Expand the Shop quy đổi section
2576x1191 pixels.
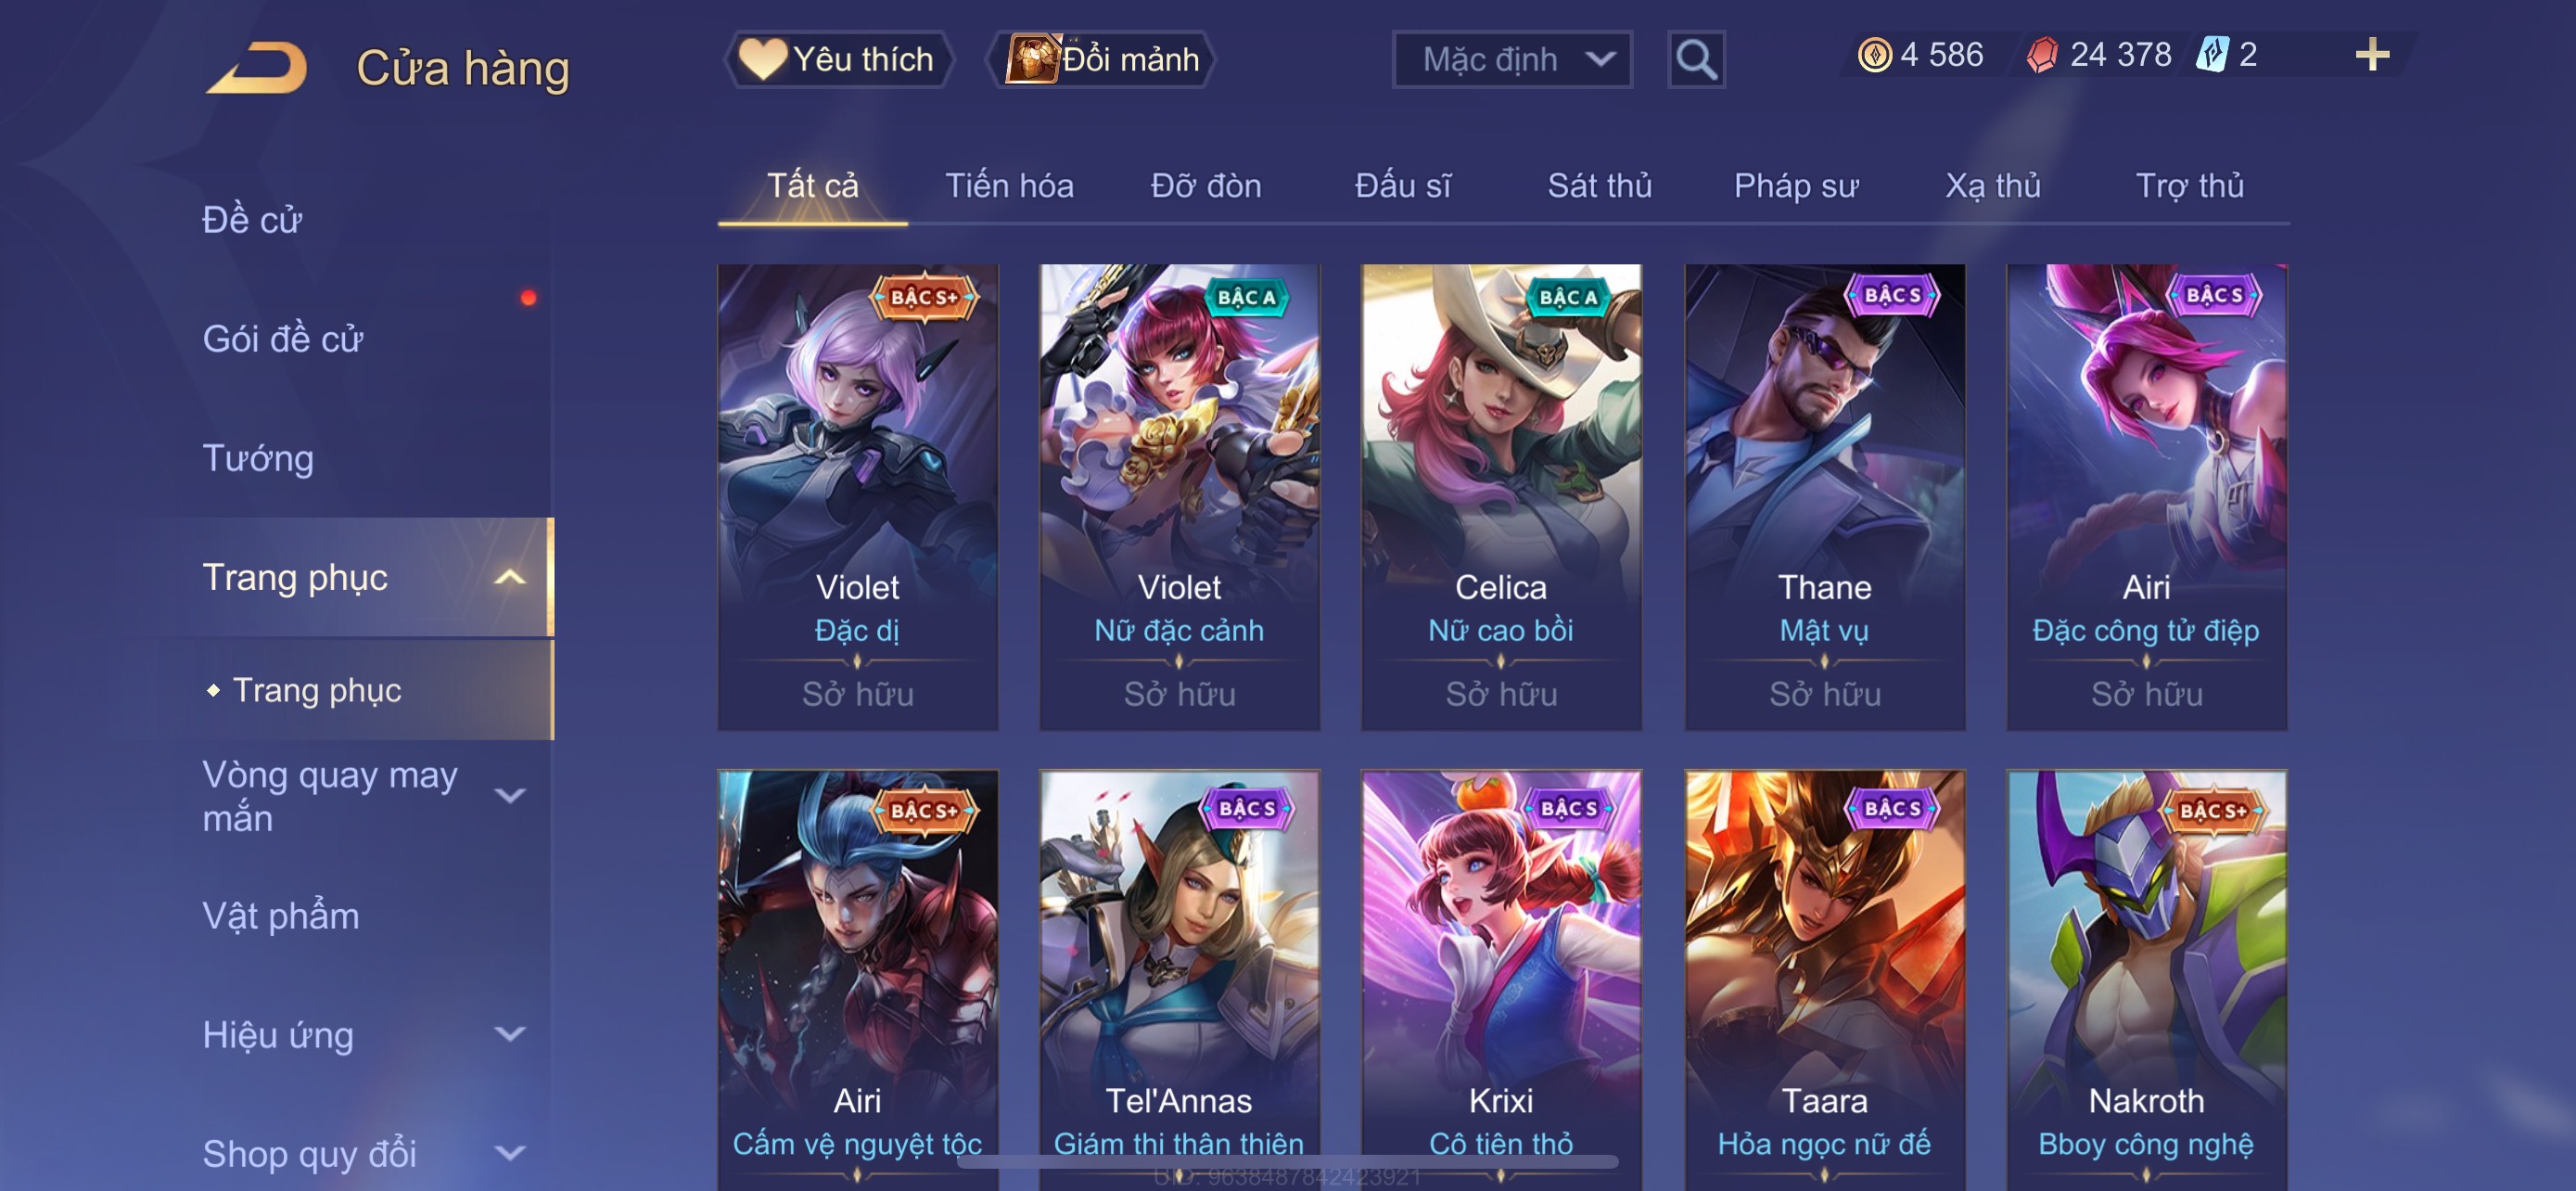[510, 1153]
